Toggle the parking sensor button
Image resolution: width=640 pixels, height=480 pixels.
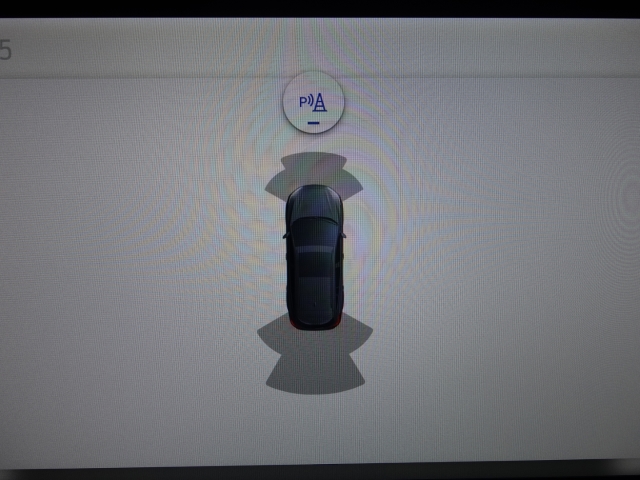coord(313,102)
